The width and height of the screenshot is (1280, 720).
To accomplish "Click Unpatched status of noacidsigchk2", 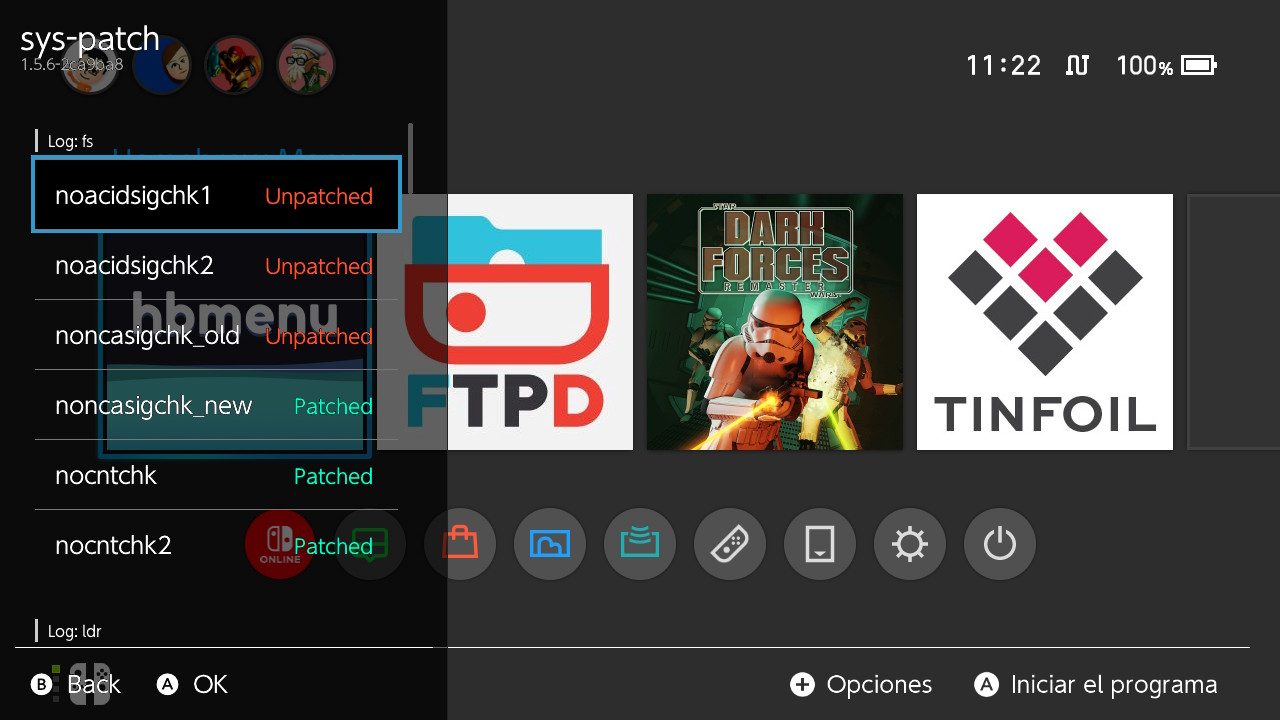I will pyautogui.click(x=319, y=267).
